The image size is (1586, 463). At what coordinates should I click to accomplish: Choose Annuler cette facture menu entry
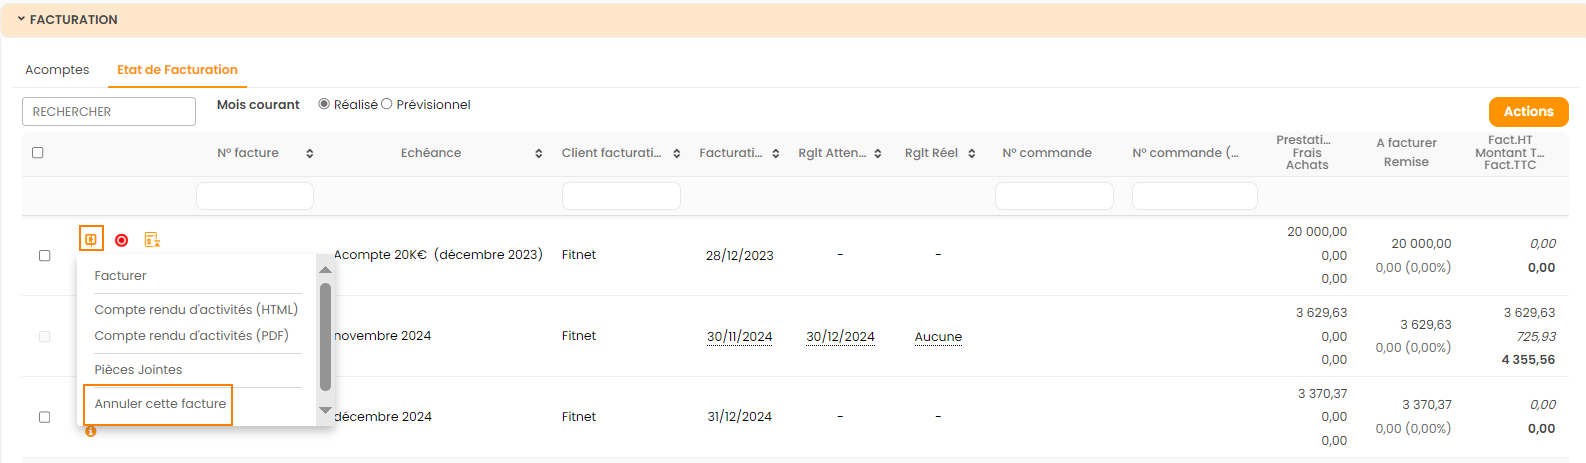coord(160,404)
